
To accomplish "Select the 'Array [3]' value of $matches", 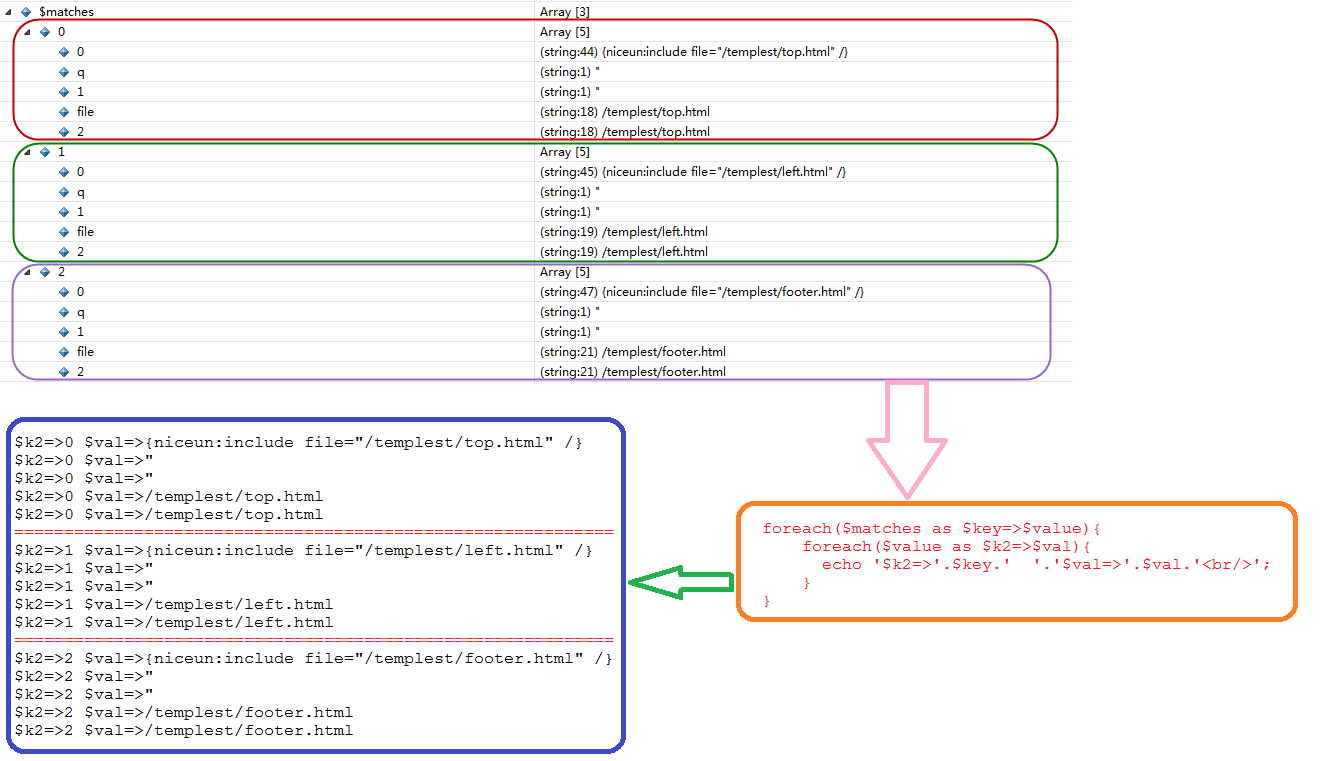I will point(565,12).
